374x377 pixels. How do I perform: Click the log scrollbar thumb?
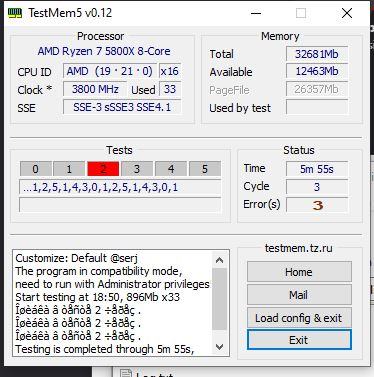tap(219, 299)
